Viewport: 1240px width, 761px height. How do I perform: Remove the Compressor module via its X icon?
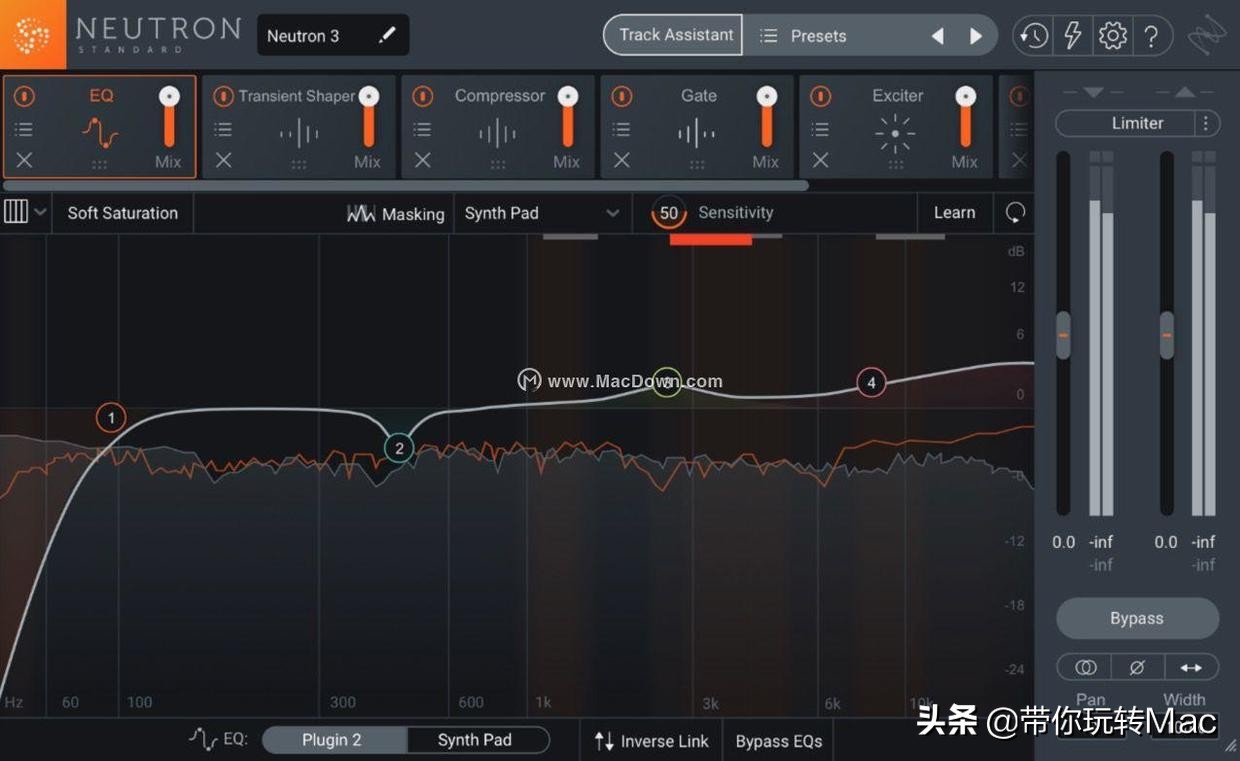(422, 160)
